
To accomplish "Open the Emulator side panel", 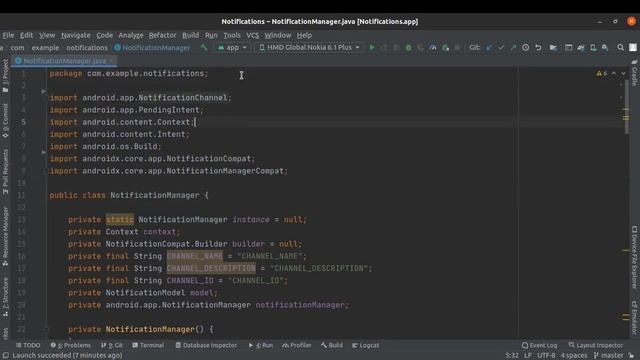I will point(635,318).
